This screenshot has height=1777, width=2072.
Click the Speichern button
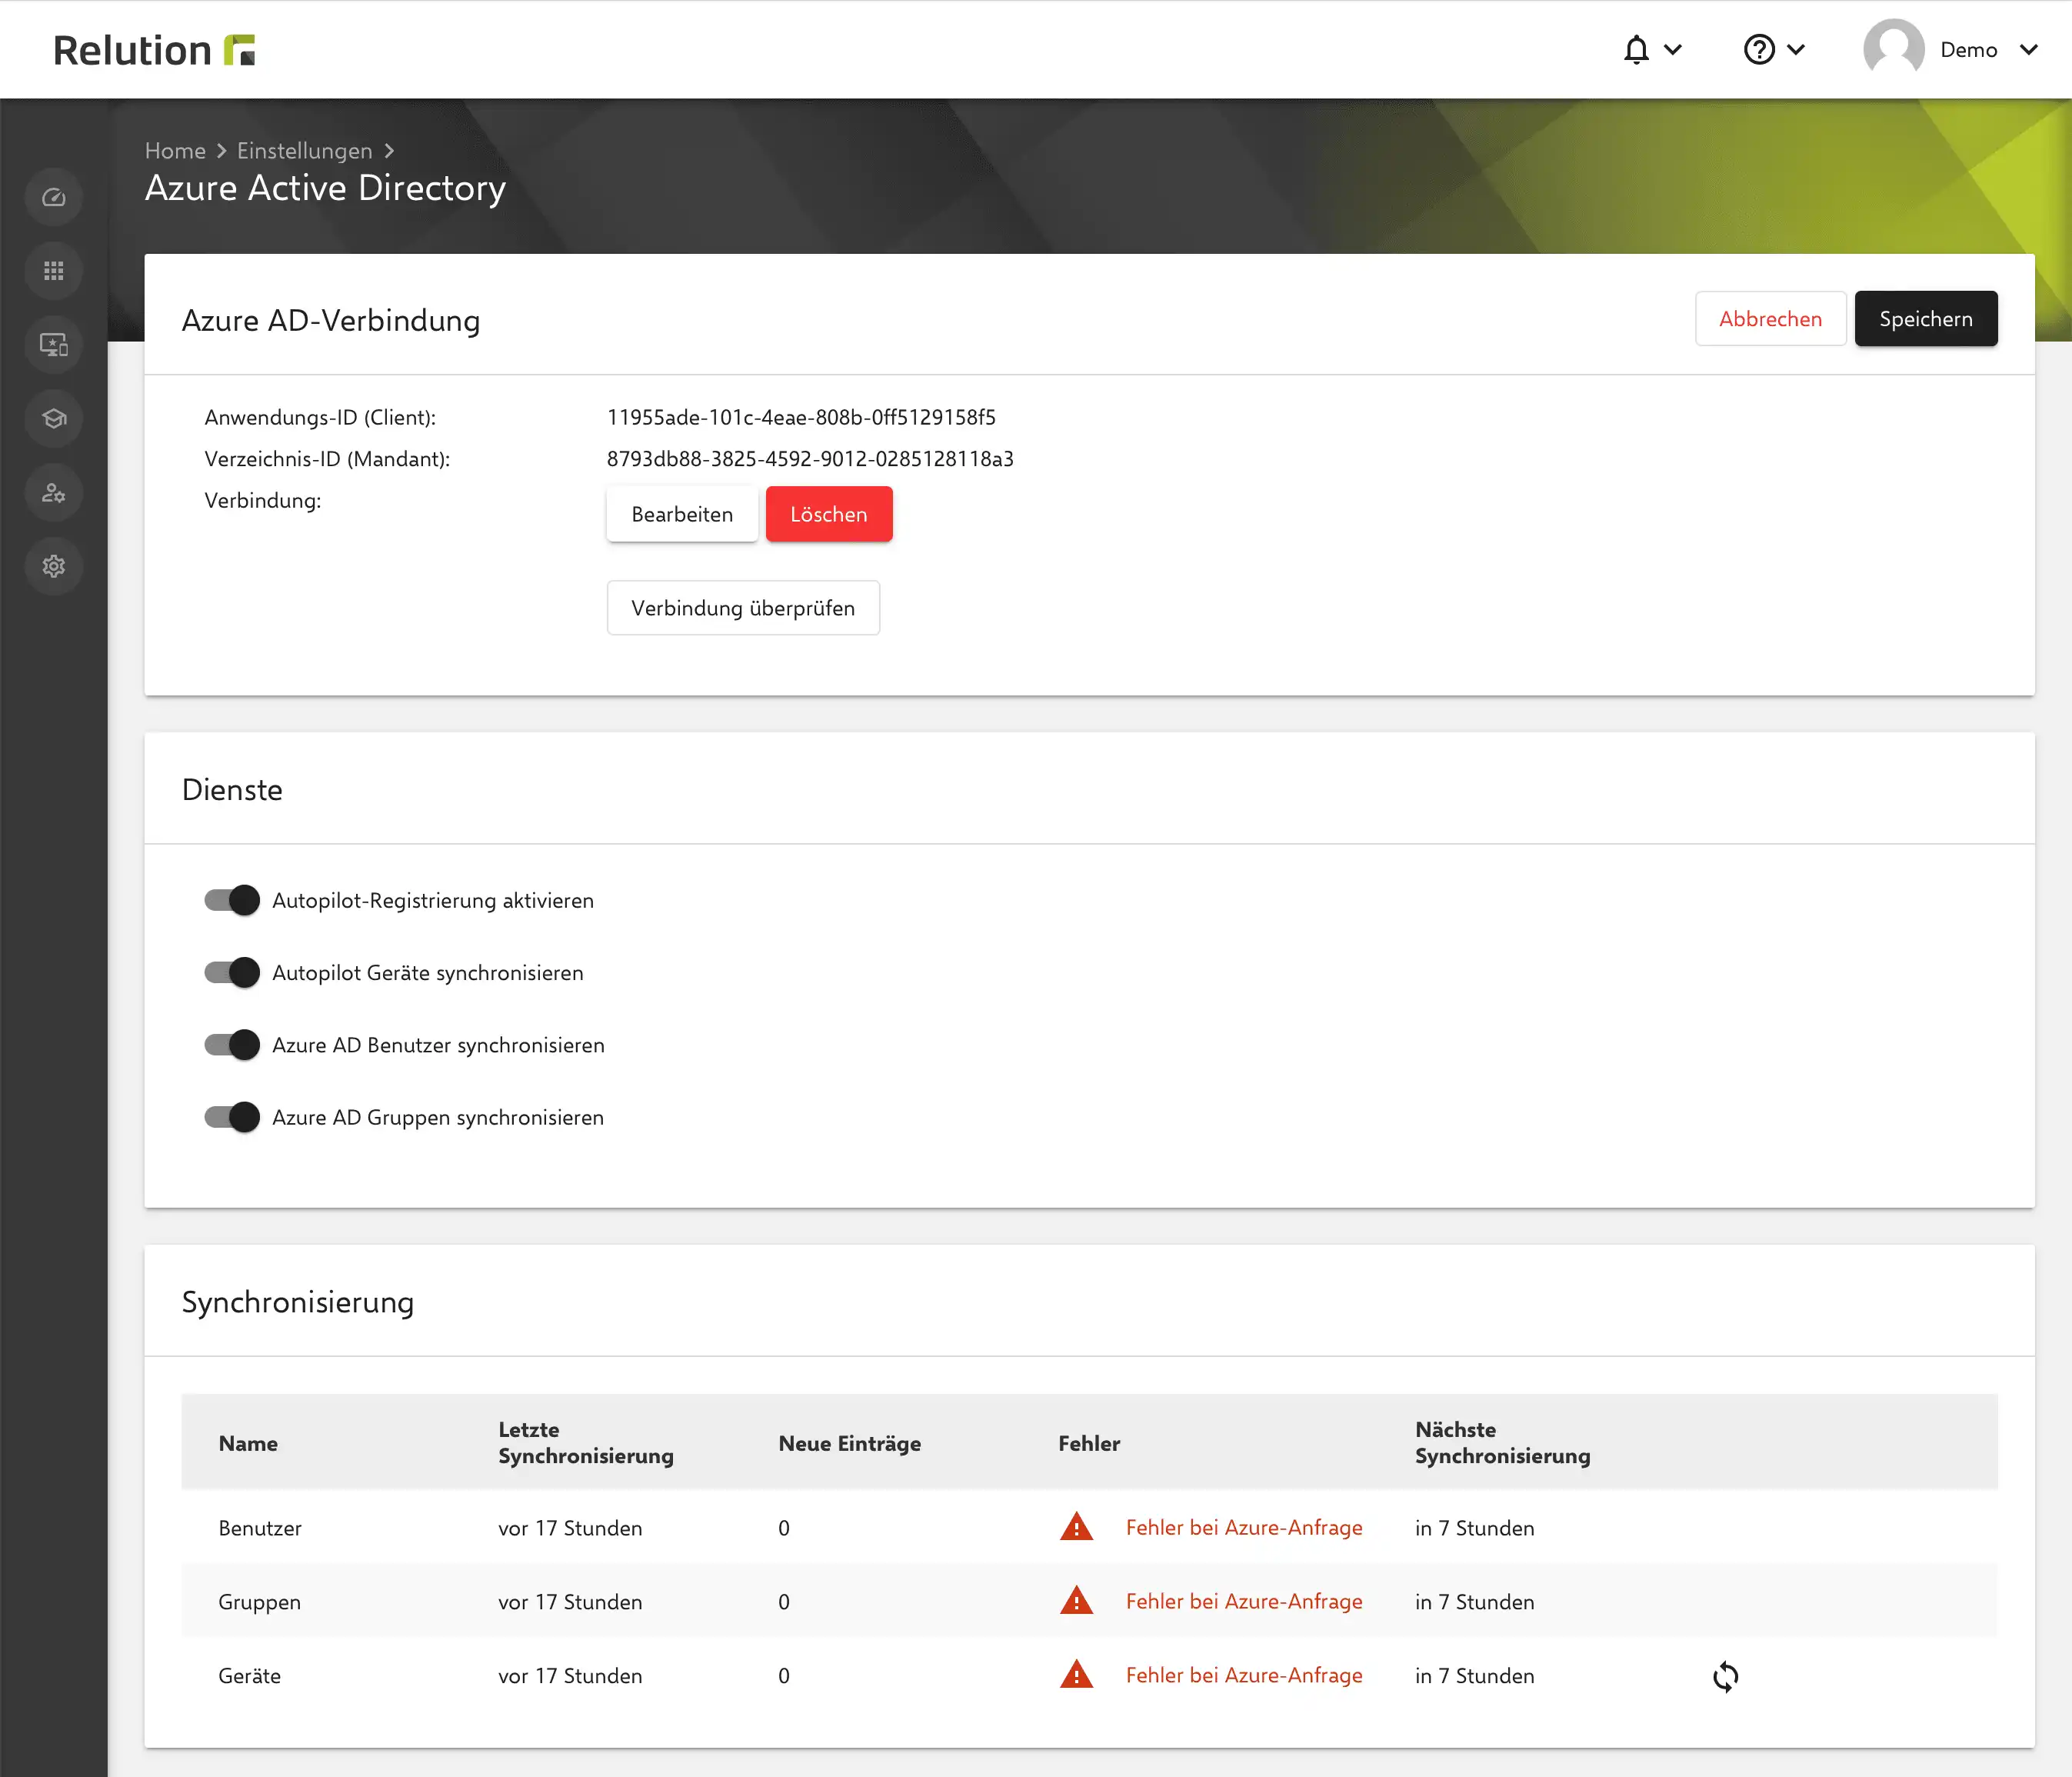[x=1926, y=319]
